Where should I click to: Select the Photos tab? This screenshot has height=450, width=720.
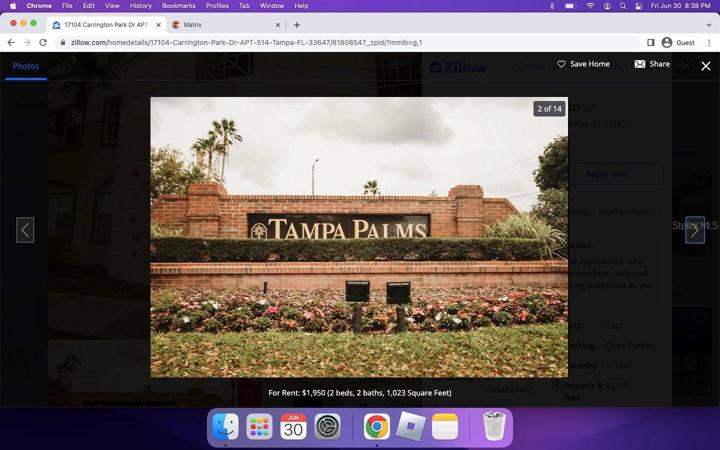(x=26, y=66)
